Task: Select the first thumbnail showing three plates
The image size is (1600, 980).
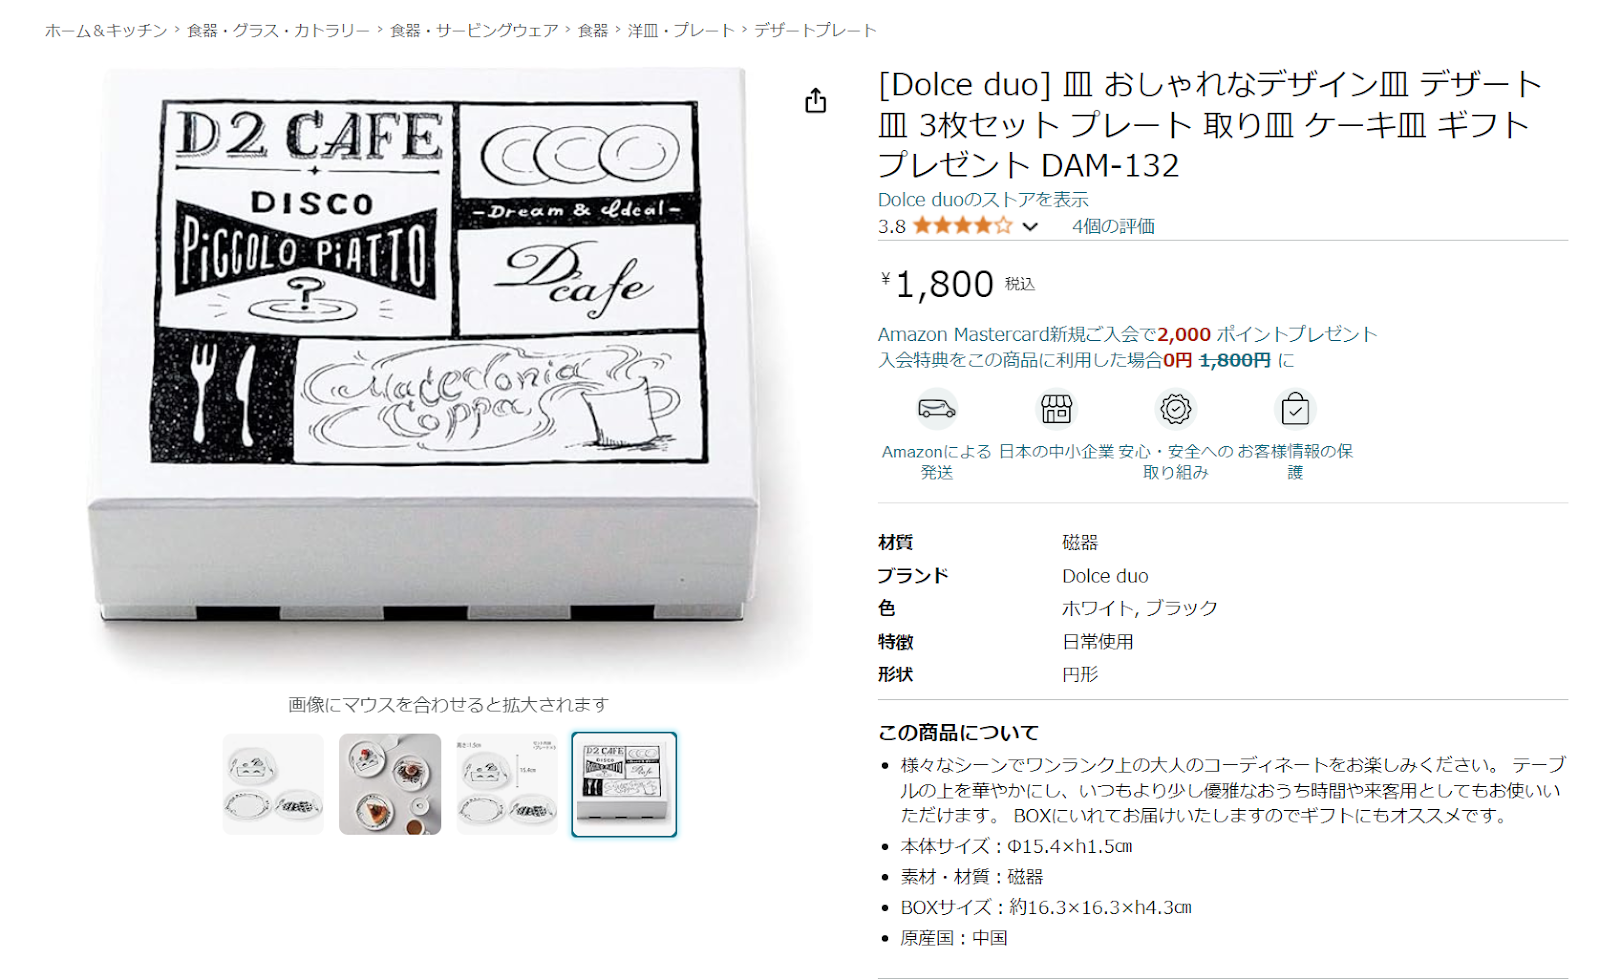Action: pyautogui.click(x=273, y=784)
